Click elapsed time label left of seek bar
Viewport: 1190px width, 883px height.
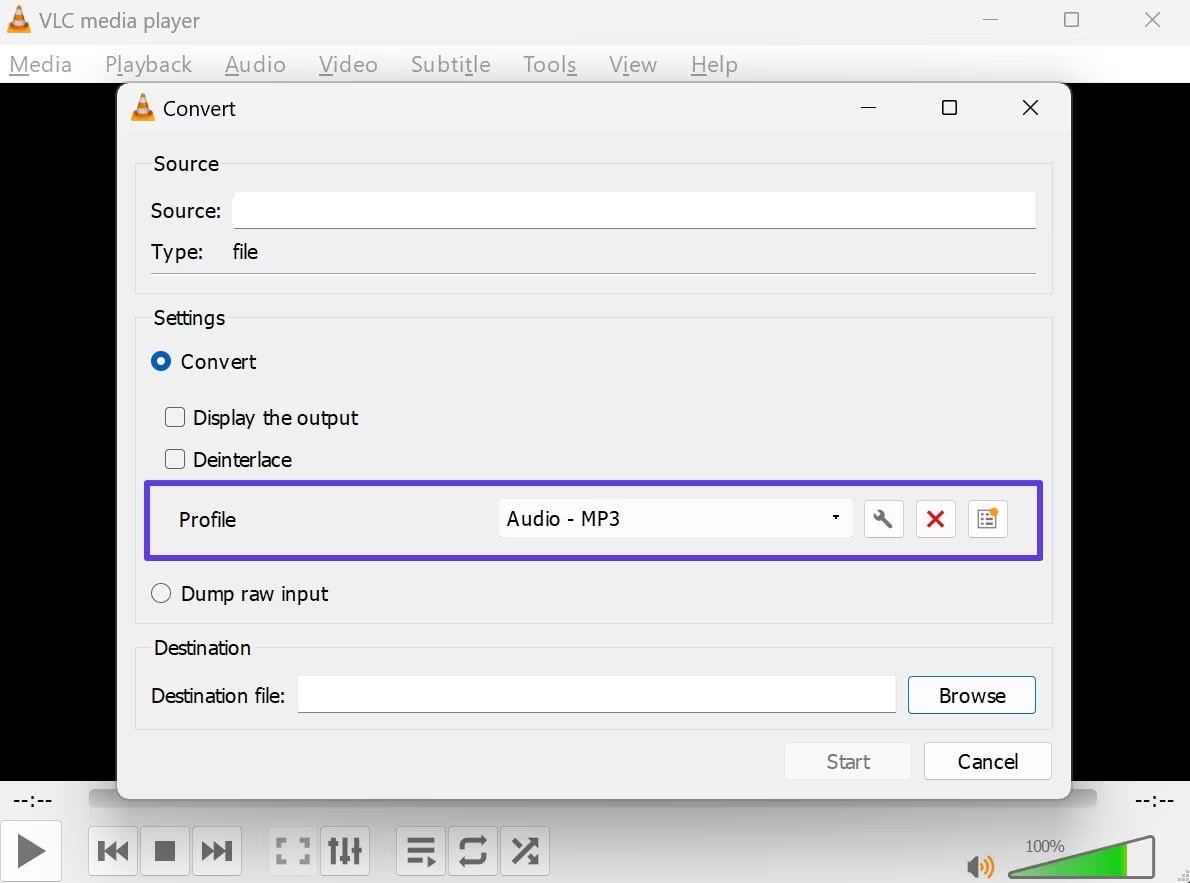pos(33,800)
